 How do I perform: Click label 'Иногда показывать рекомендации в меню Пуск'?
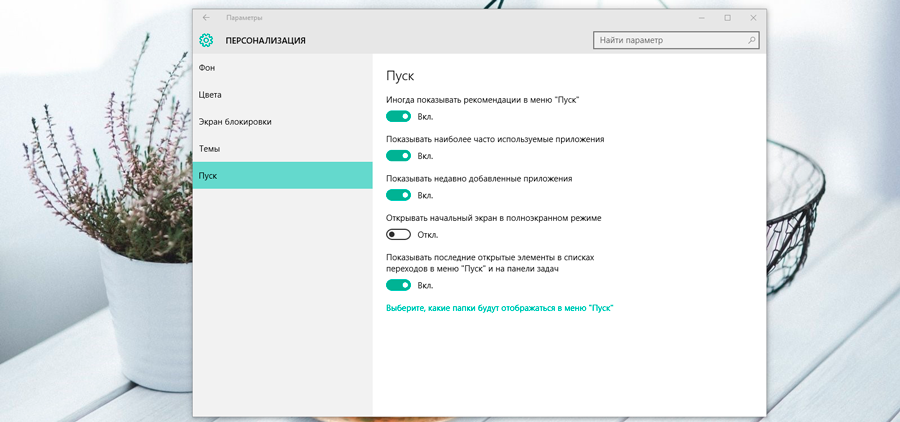pos(483,100)
